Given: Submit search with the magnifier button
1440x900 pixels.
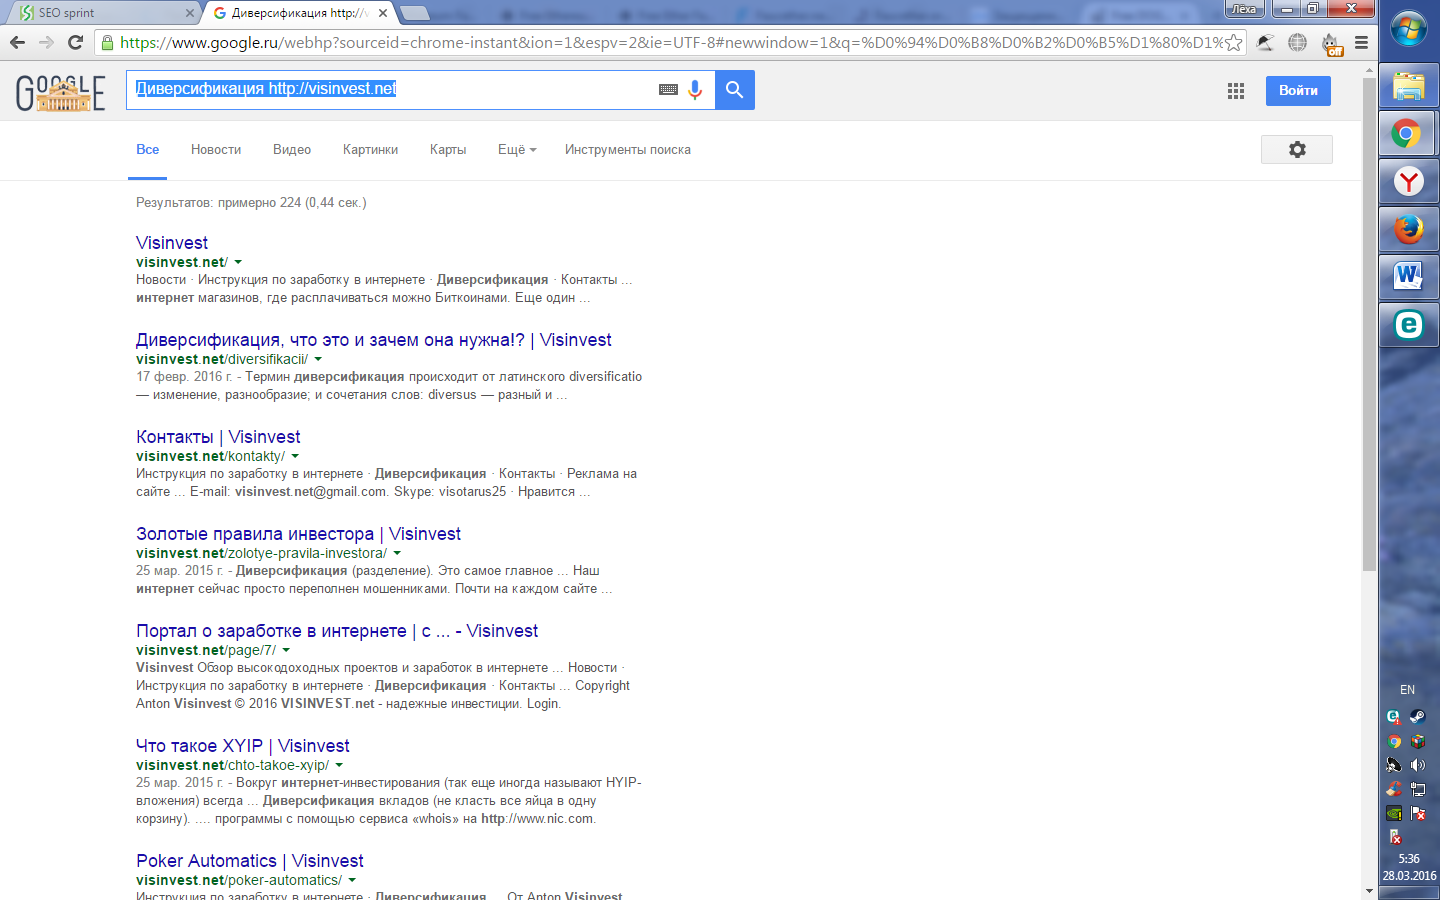Looking at the screenshot, I should click(734, 90).
